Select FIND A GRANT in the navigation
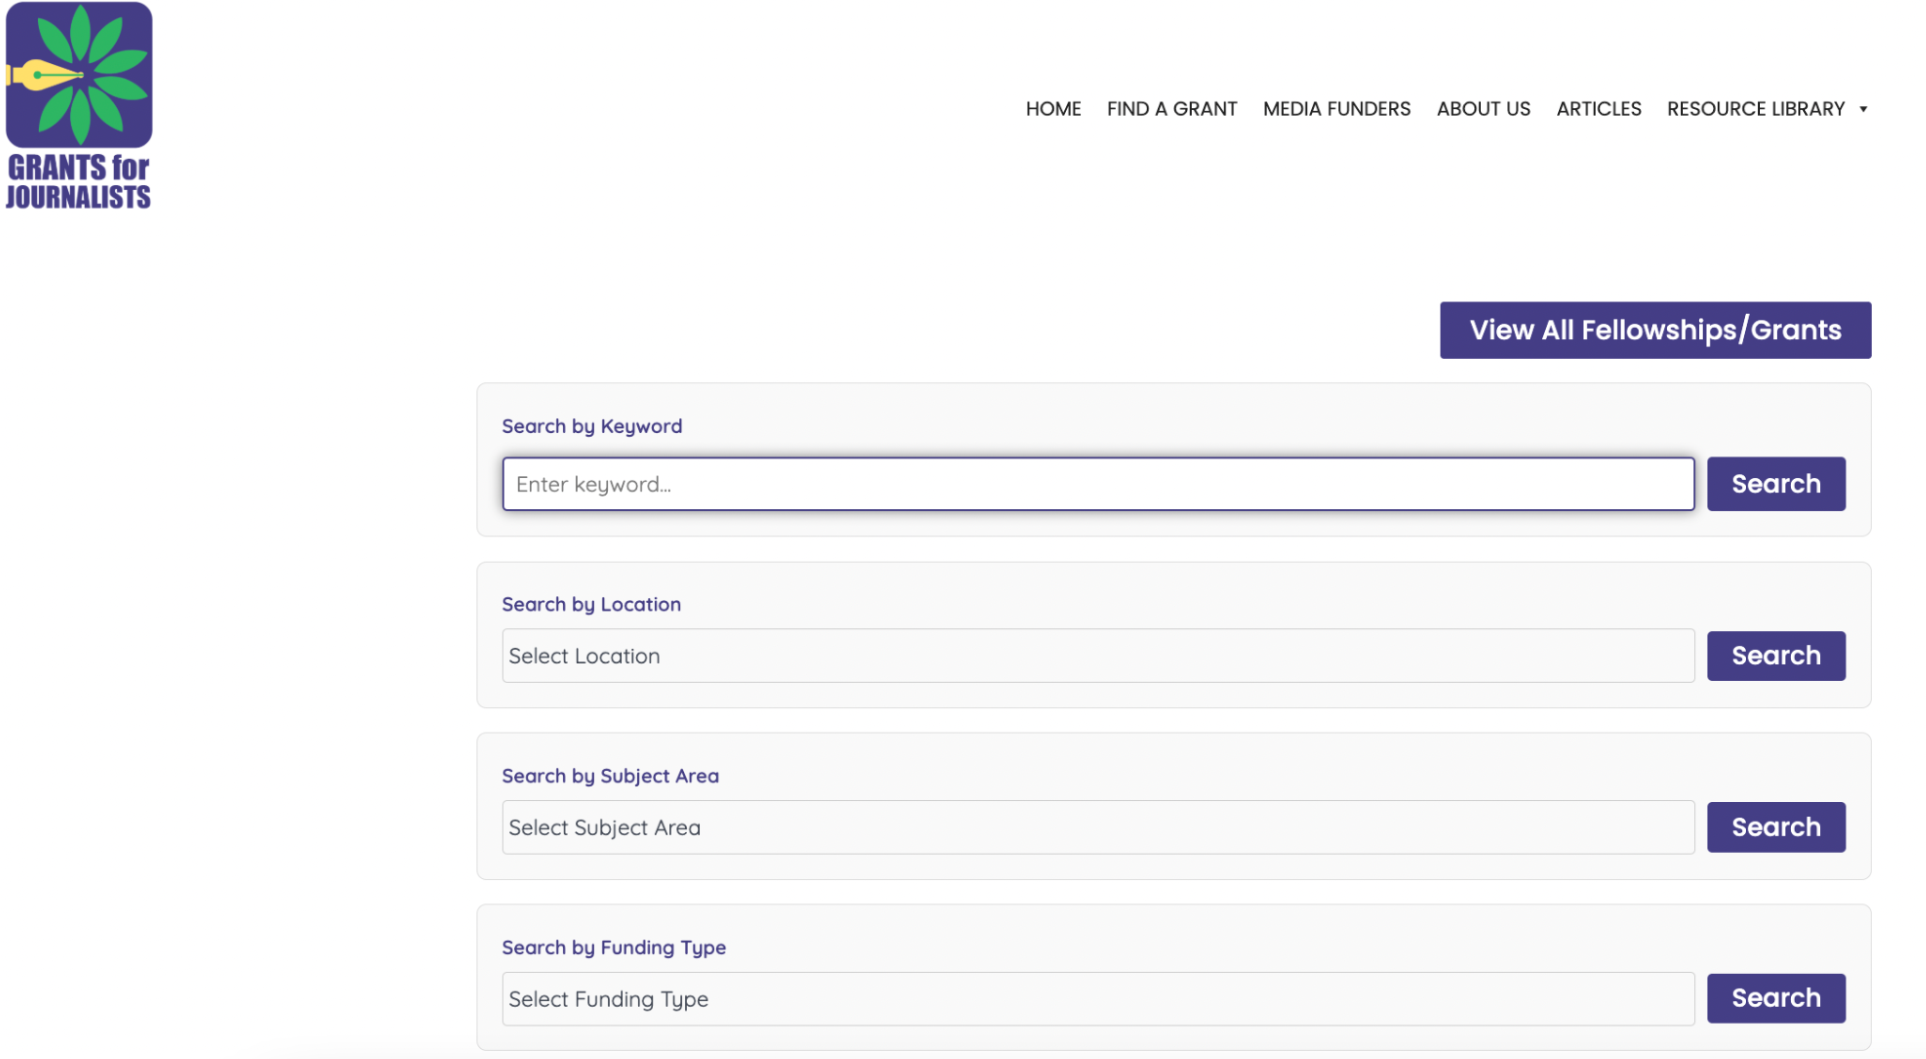 tap(1171, 108)
